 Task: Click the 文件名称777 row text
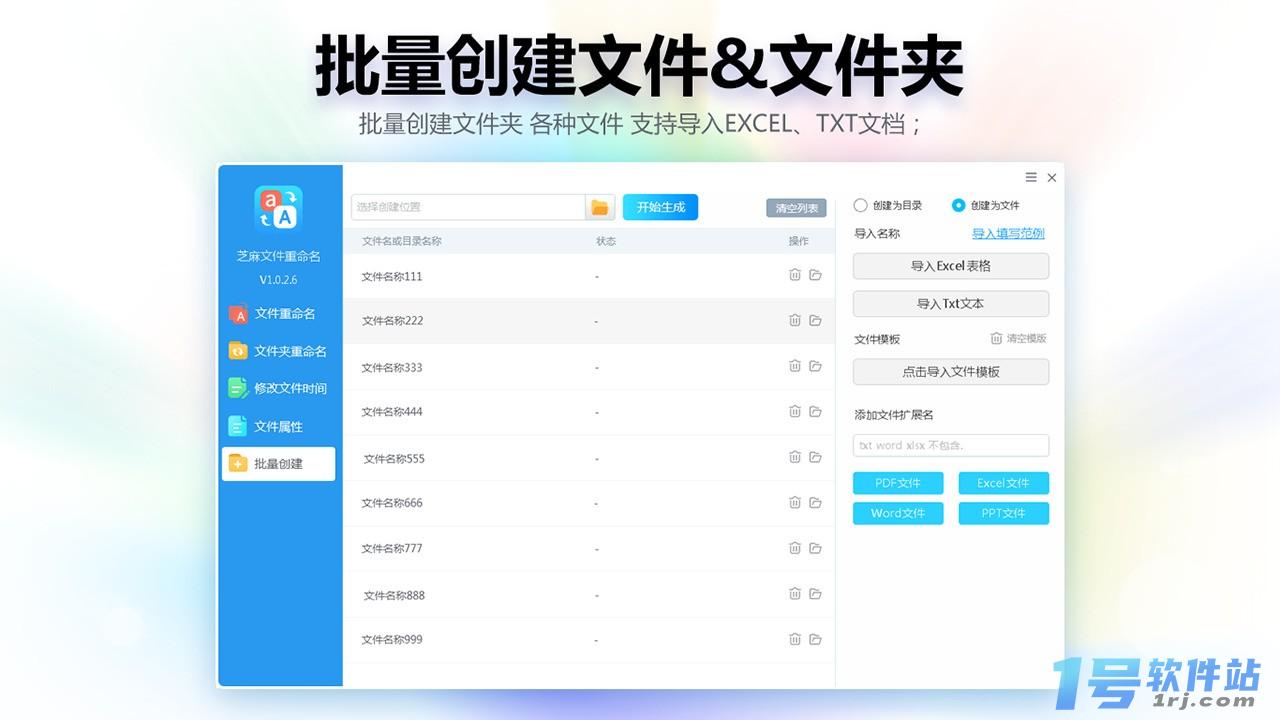(392, 549)
